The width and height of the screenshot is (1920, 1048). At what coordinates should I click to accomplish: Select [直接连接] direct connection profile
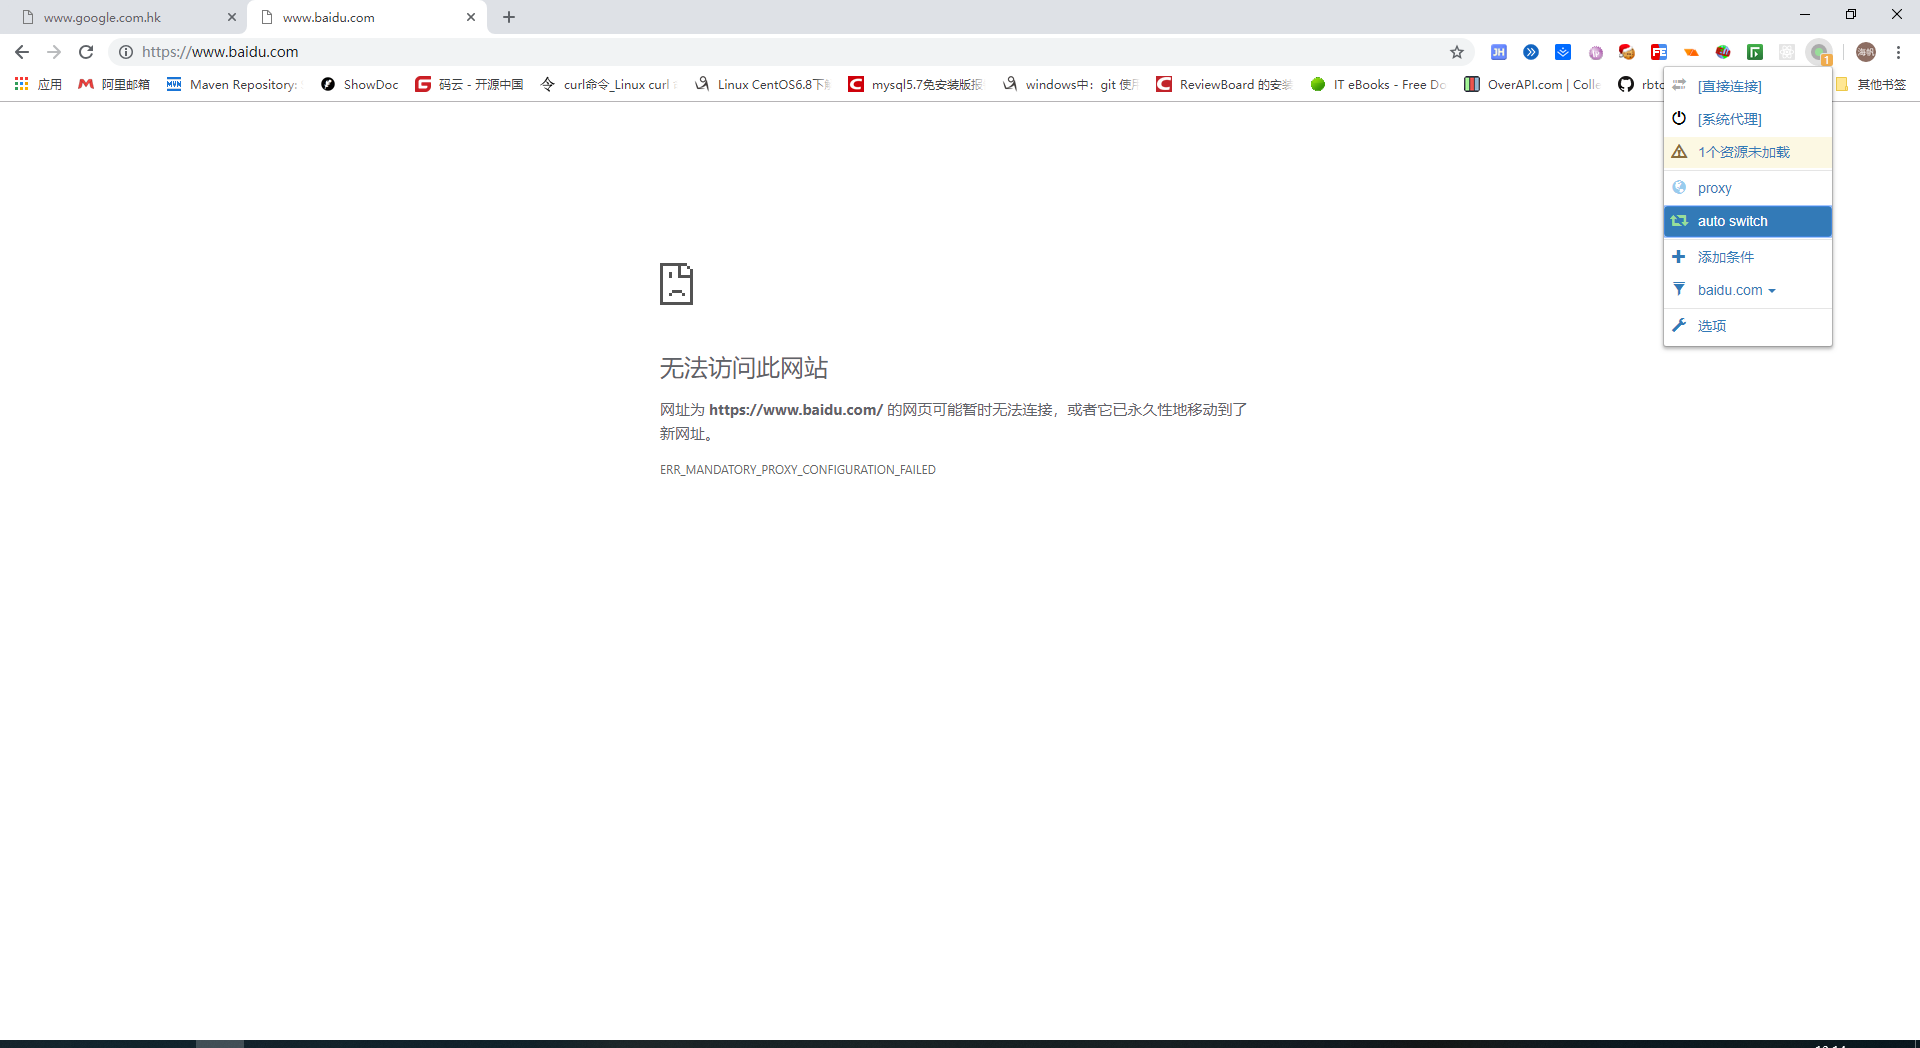point(1747,86)
